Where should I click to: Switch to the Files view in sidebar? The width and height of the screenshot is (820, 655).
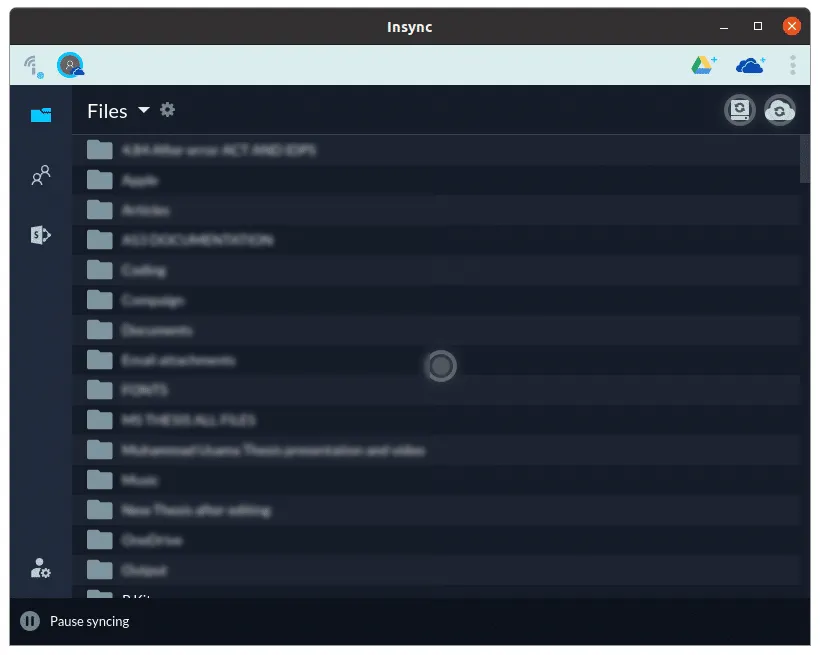pos(41,115)
